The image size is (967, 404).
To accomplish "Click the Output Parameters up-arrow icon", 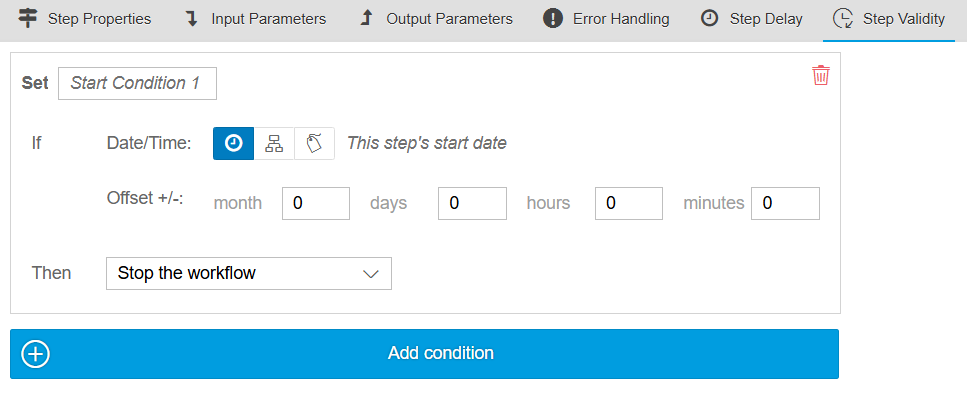I will 366,18.
